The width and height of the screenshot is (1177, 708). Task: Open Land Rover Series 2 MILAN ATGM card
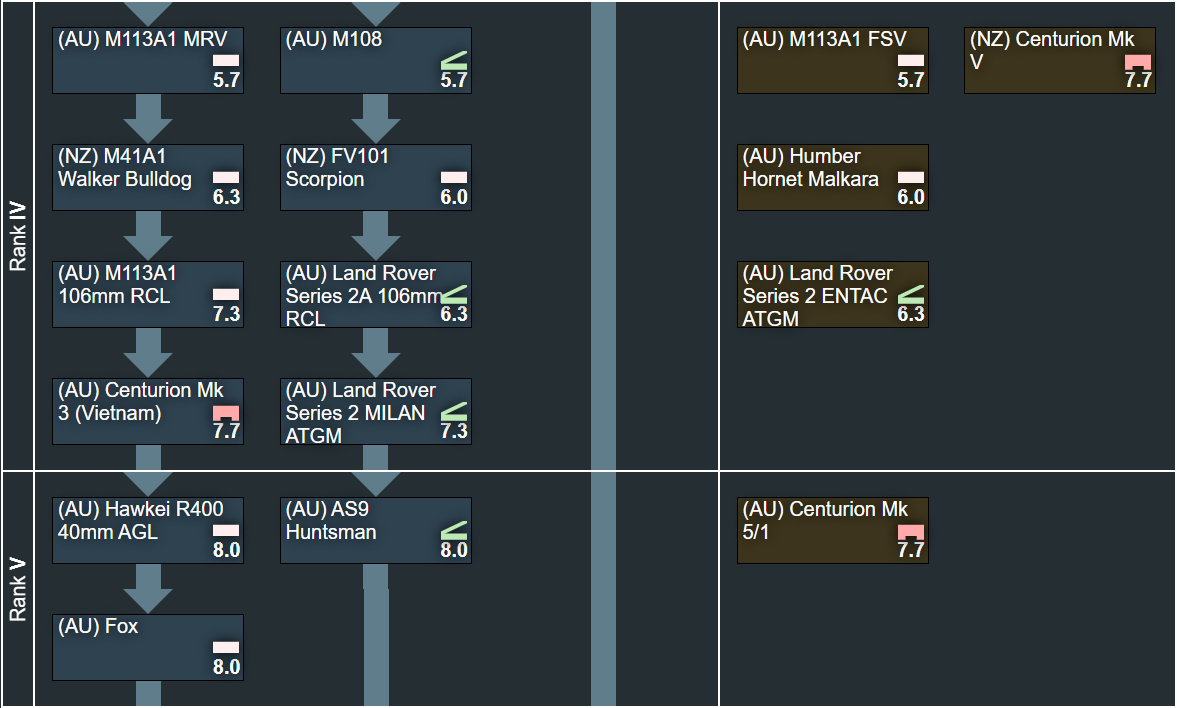click(x=375, y=411)
